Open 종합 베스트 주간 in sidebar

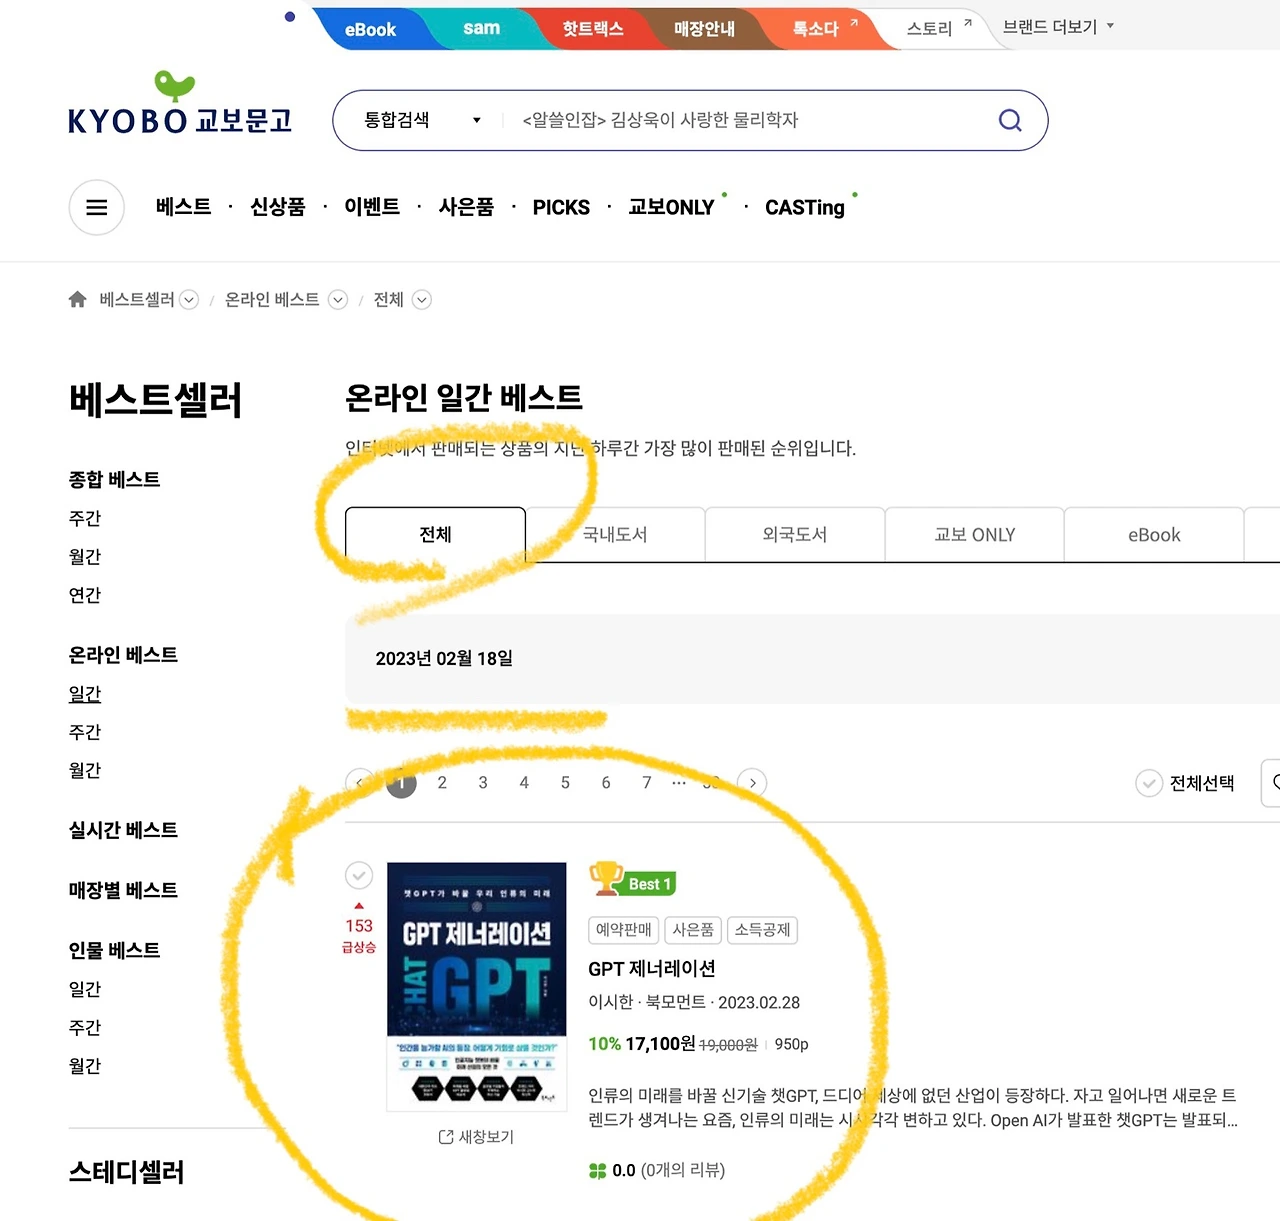click(85, 518)
